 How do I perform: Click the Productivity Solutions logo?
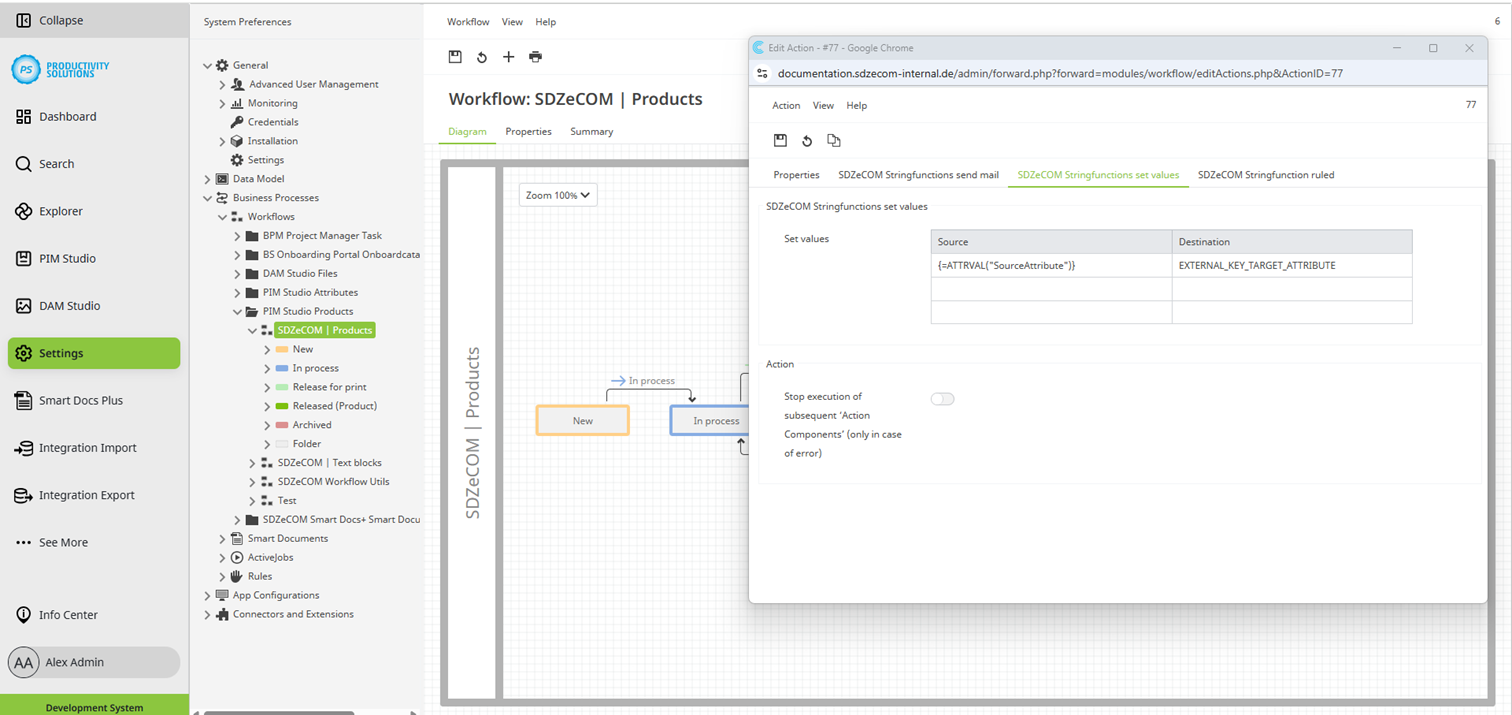click(61, 69)
